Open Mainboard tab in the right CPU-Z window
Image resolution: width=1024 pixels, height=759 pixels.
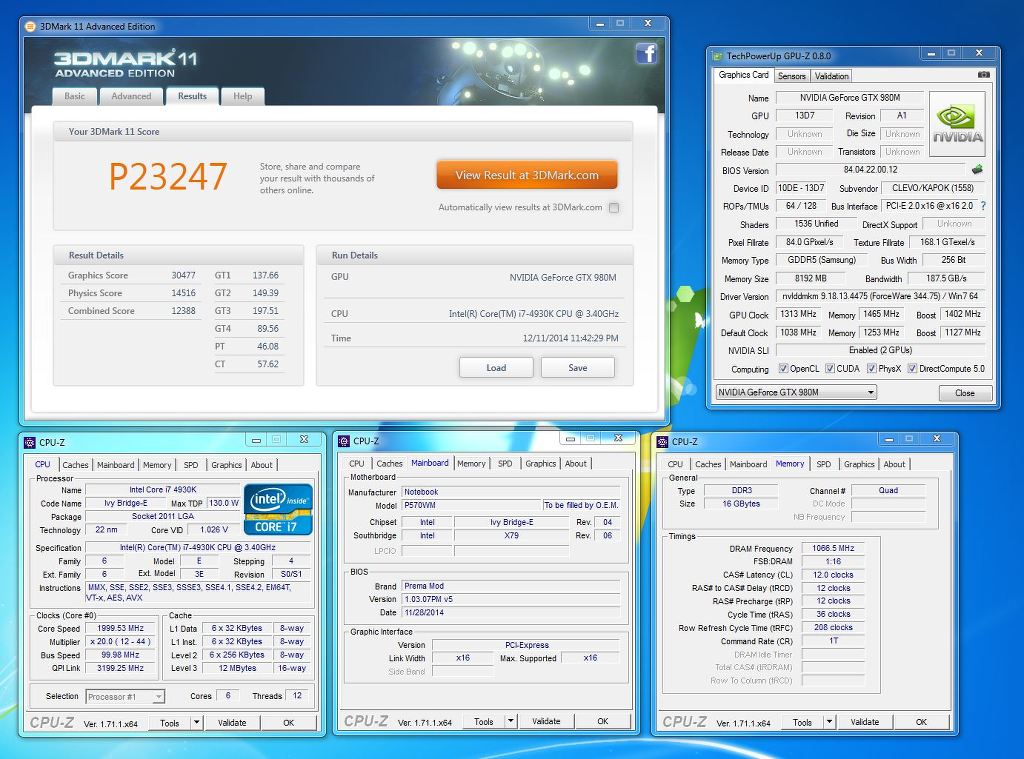[748, 464]
